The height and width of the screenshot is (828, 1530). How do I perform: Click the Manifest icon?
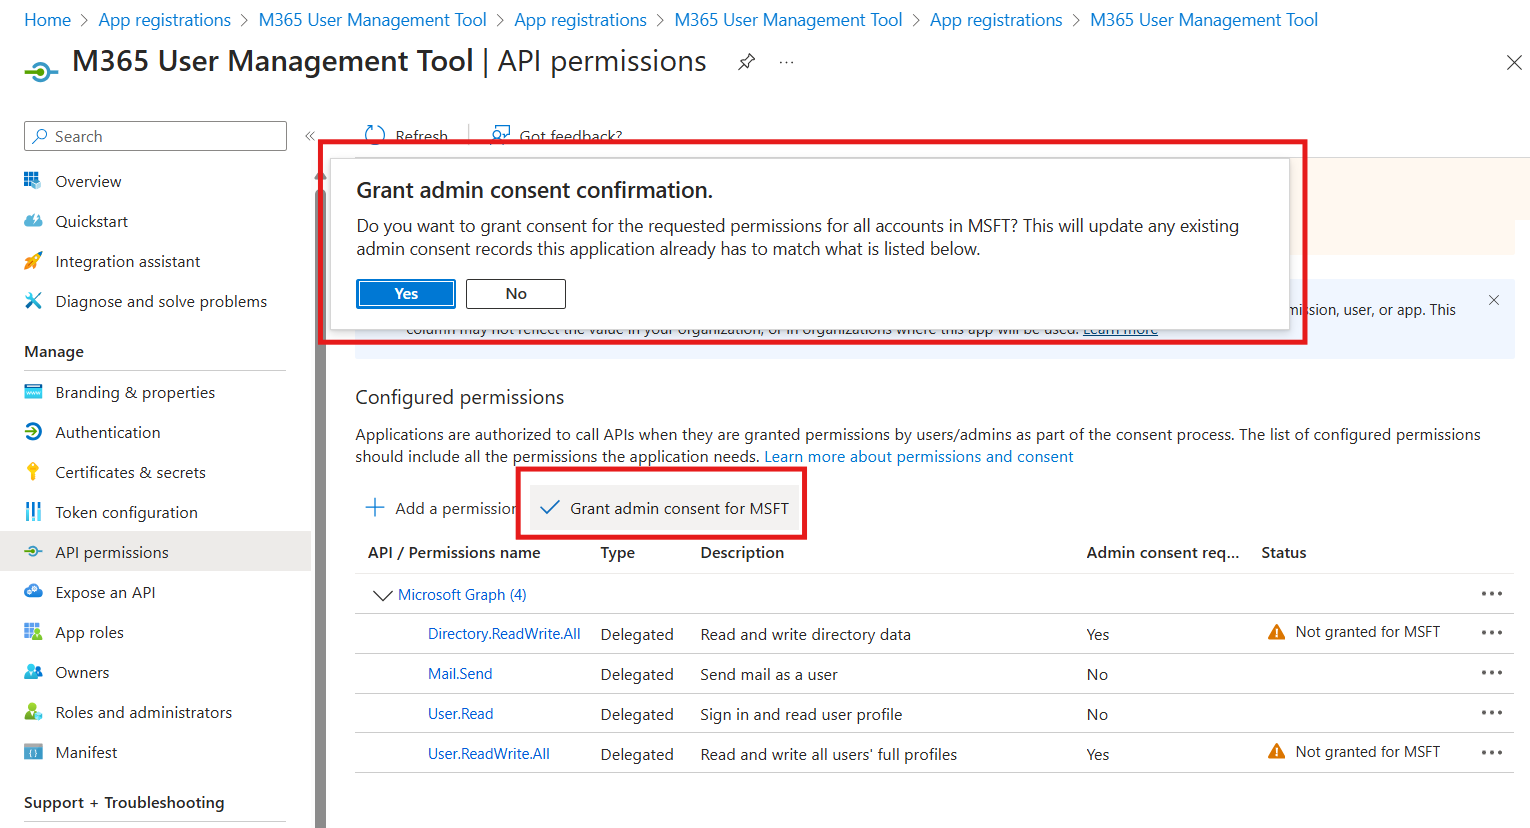33,752
